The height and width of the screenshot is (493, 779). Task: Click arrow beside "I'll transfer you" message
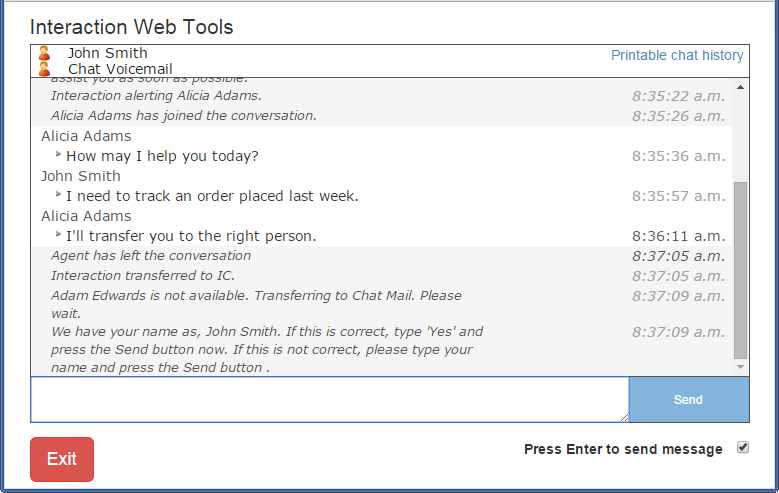click(x=58, y=235)
